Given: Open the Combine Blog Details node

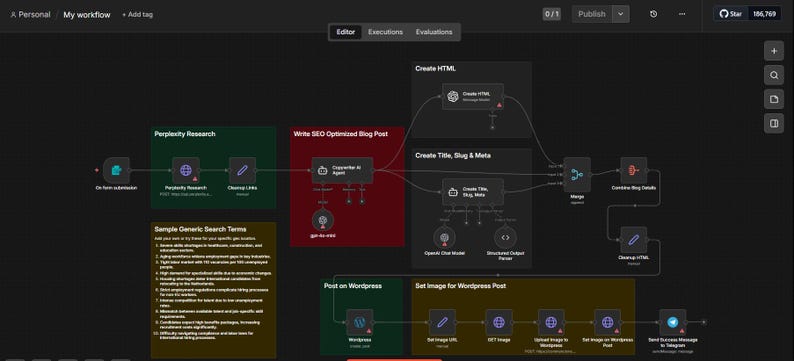Looking at the screenshot, I should click(x=633, y=170).
